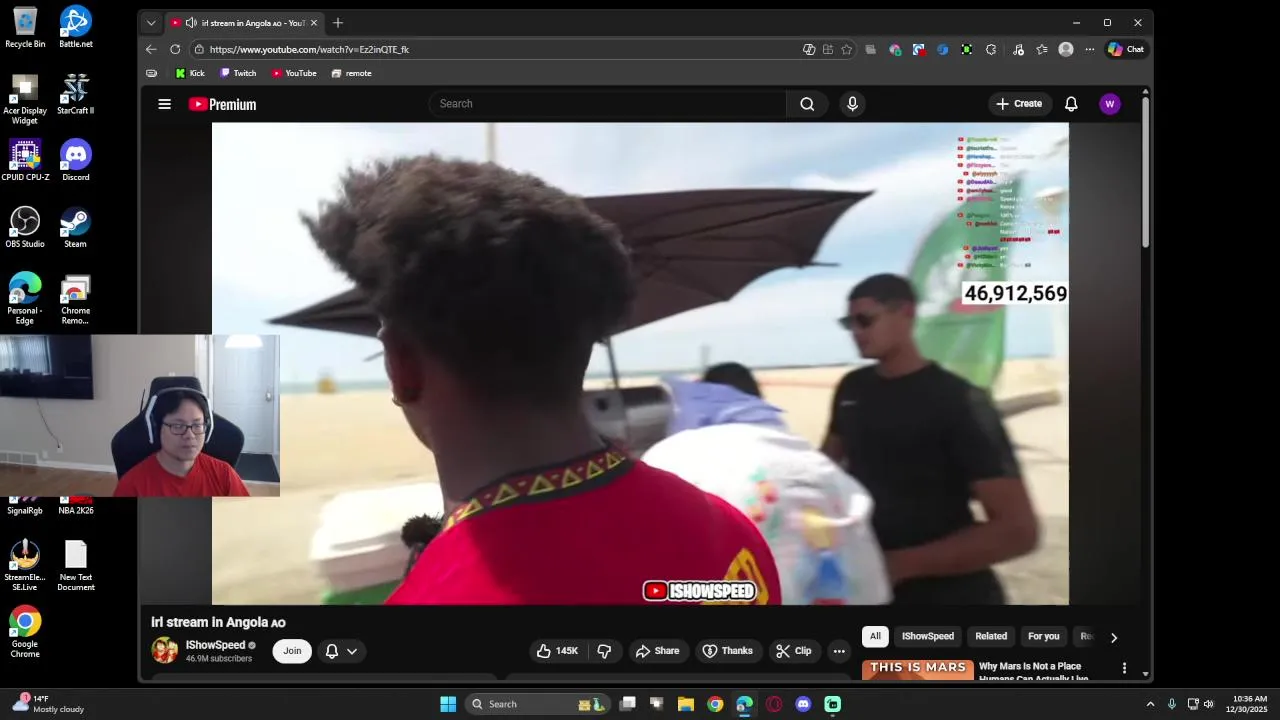Open YouTube notifications bell in header
The width and height of the screenshot is (1280, 720).
click(x=1071, y=104)
